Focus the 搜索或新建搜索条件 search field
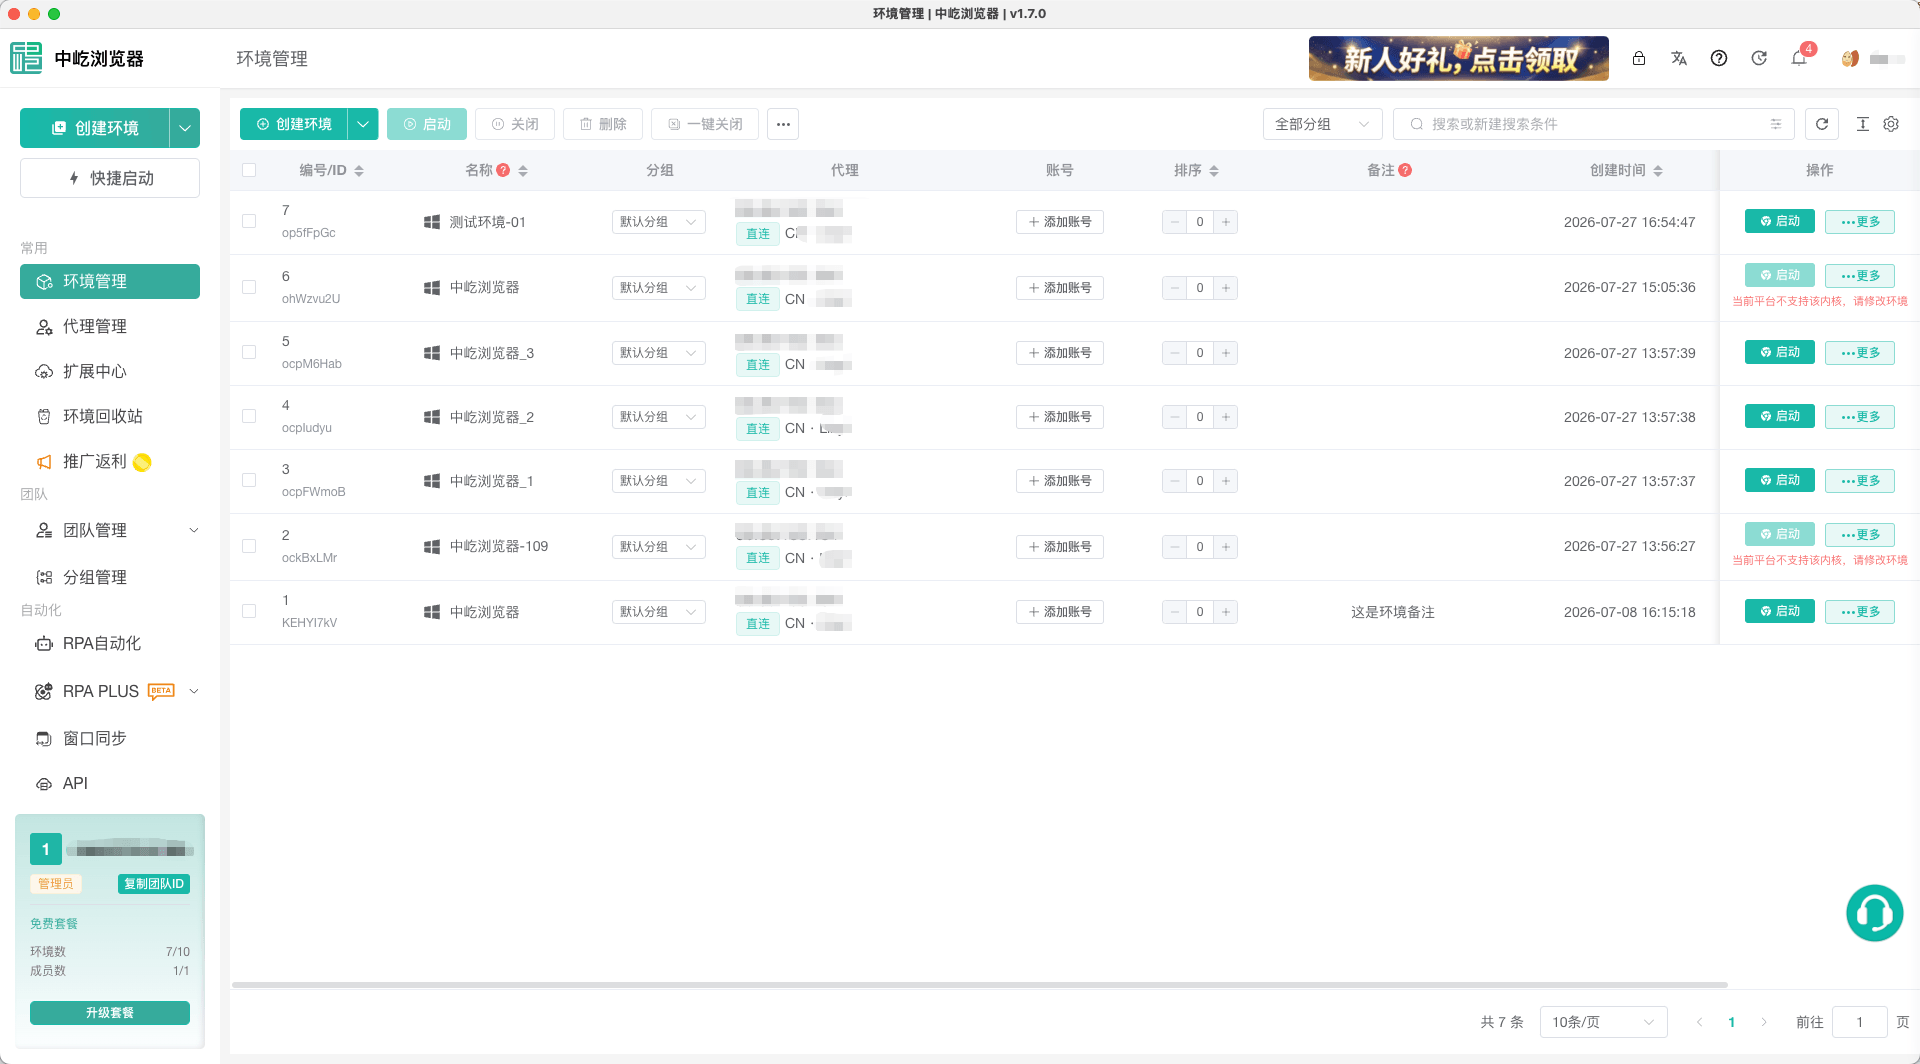 click(1595, 124)
